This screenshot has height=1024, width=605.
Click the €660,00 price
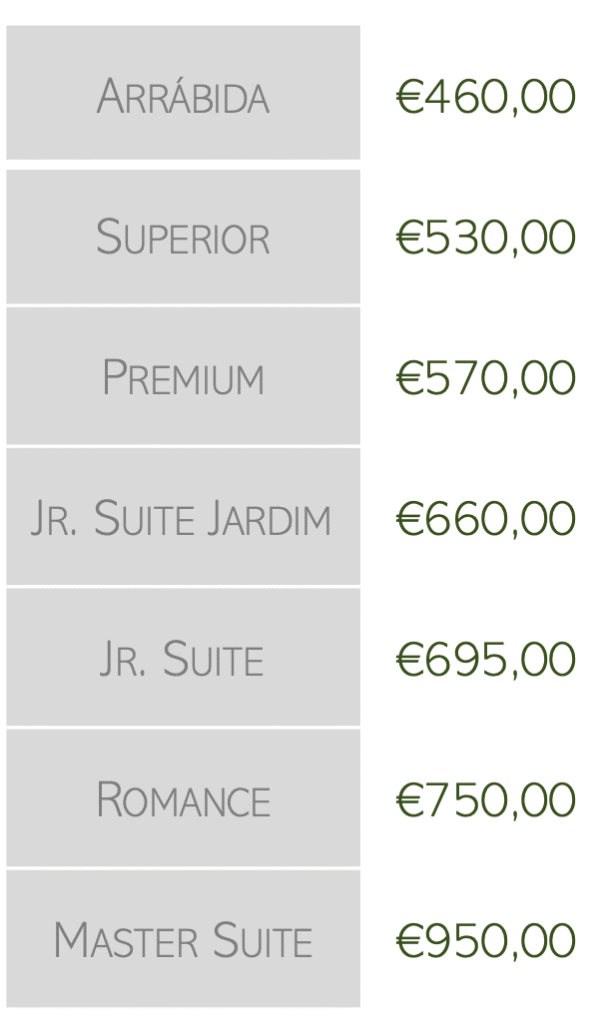point(486,519)
